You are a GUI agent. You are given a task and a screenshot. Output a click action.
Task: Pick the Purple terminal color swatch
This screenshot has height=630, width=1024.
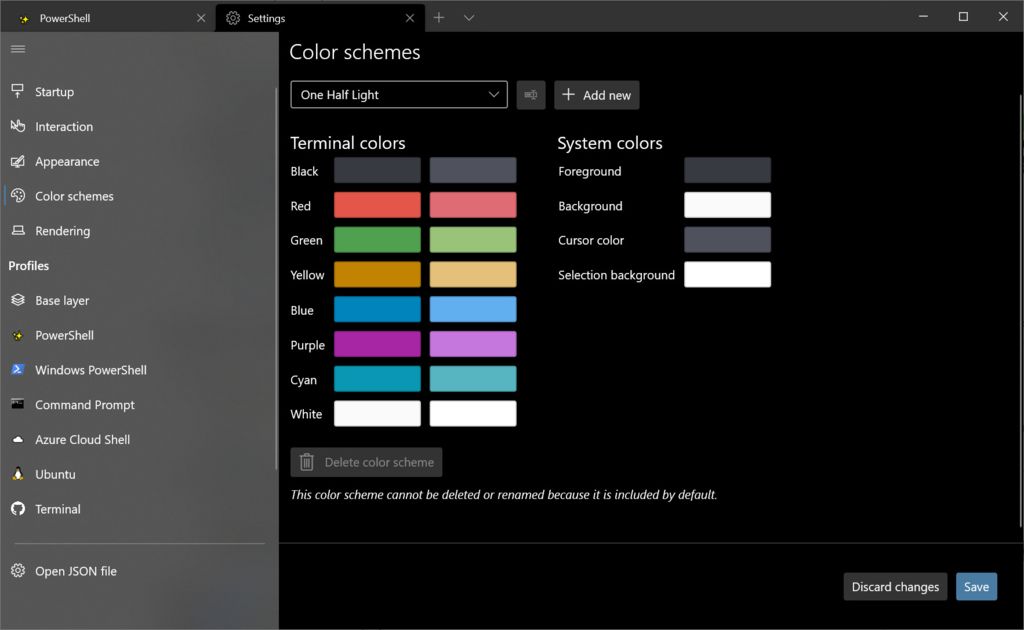click(377, 344)
